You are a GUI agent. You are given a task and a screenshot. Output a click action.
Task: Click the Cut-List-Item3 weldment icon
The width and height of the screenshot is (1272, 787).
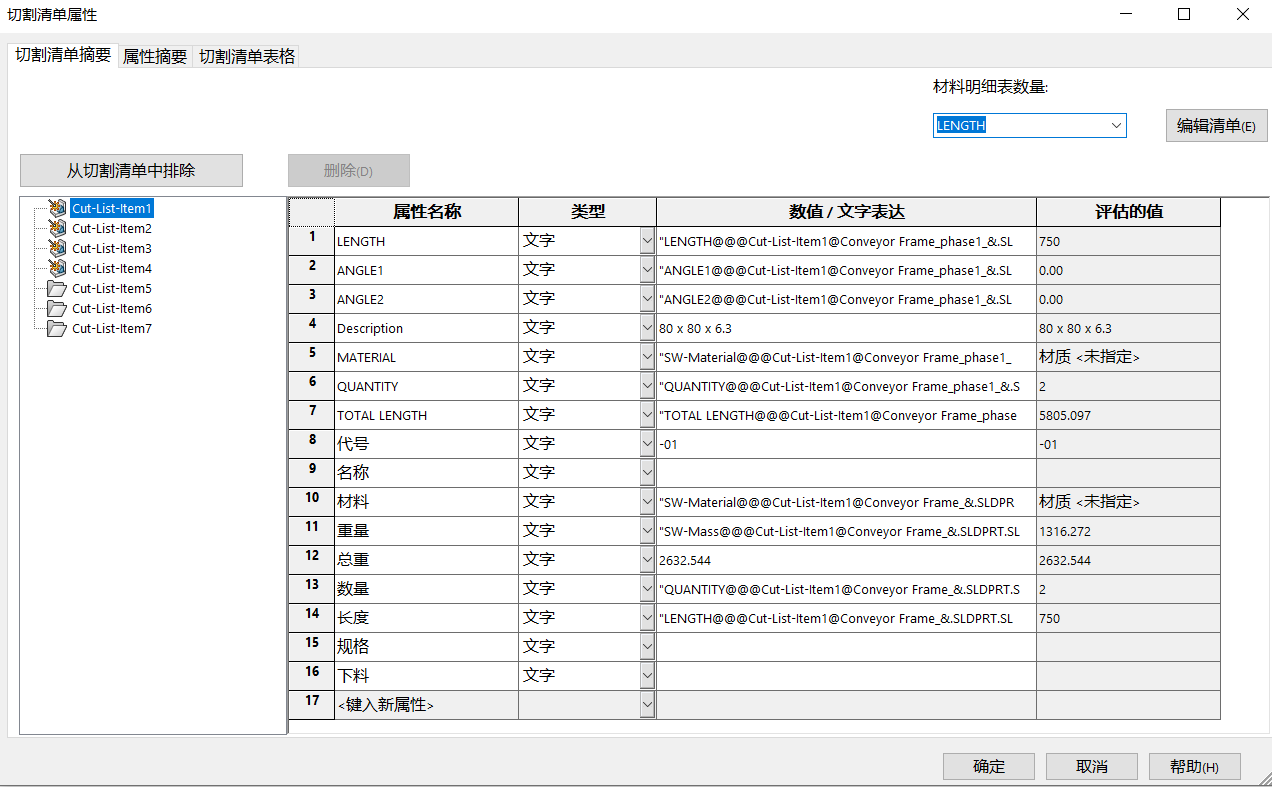57,249
